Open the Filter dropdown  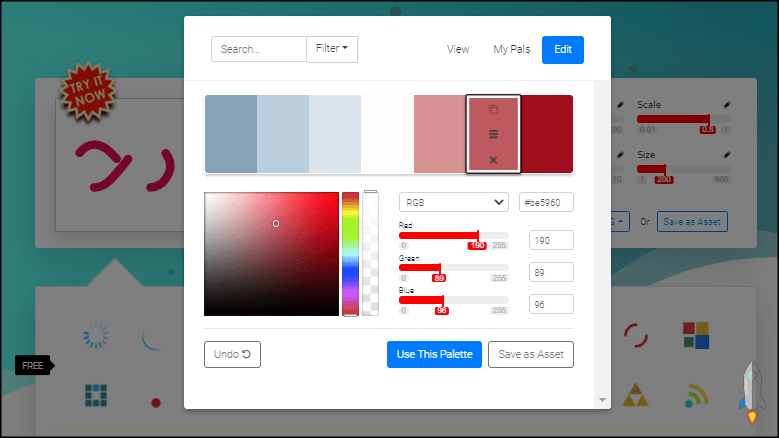pos(332,49)
